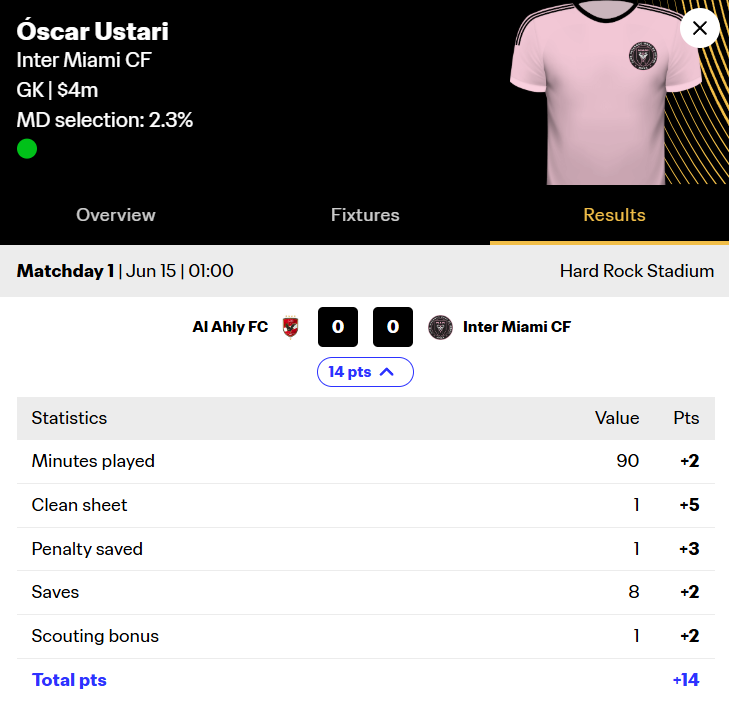The image size is (729, 714).
Task: Click the Matchday 1 header
Action: 66,271
